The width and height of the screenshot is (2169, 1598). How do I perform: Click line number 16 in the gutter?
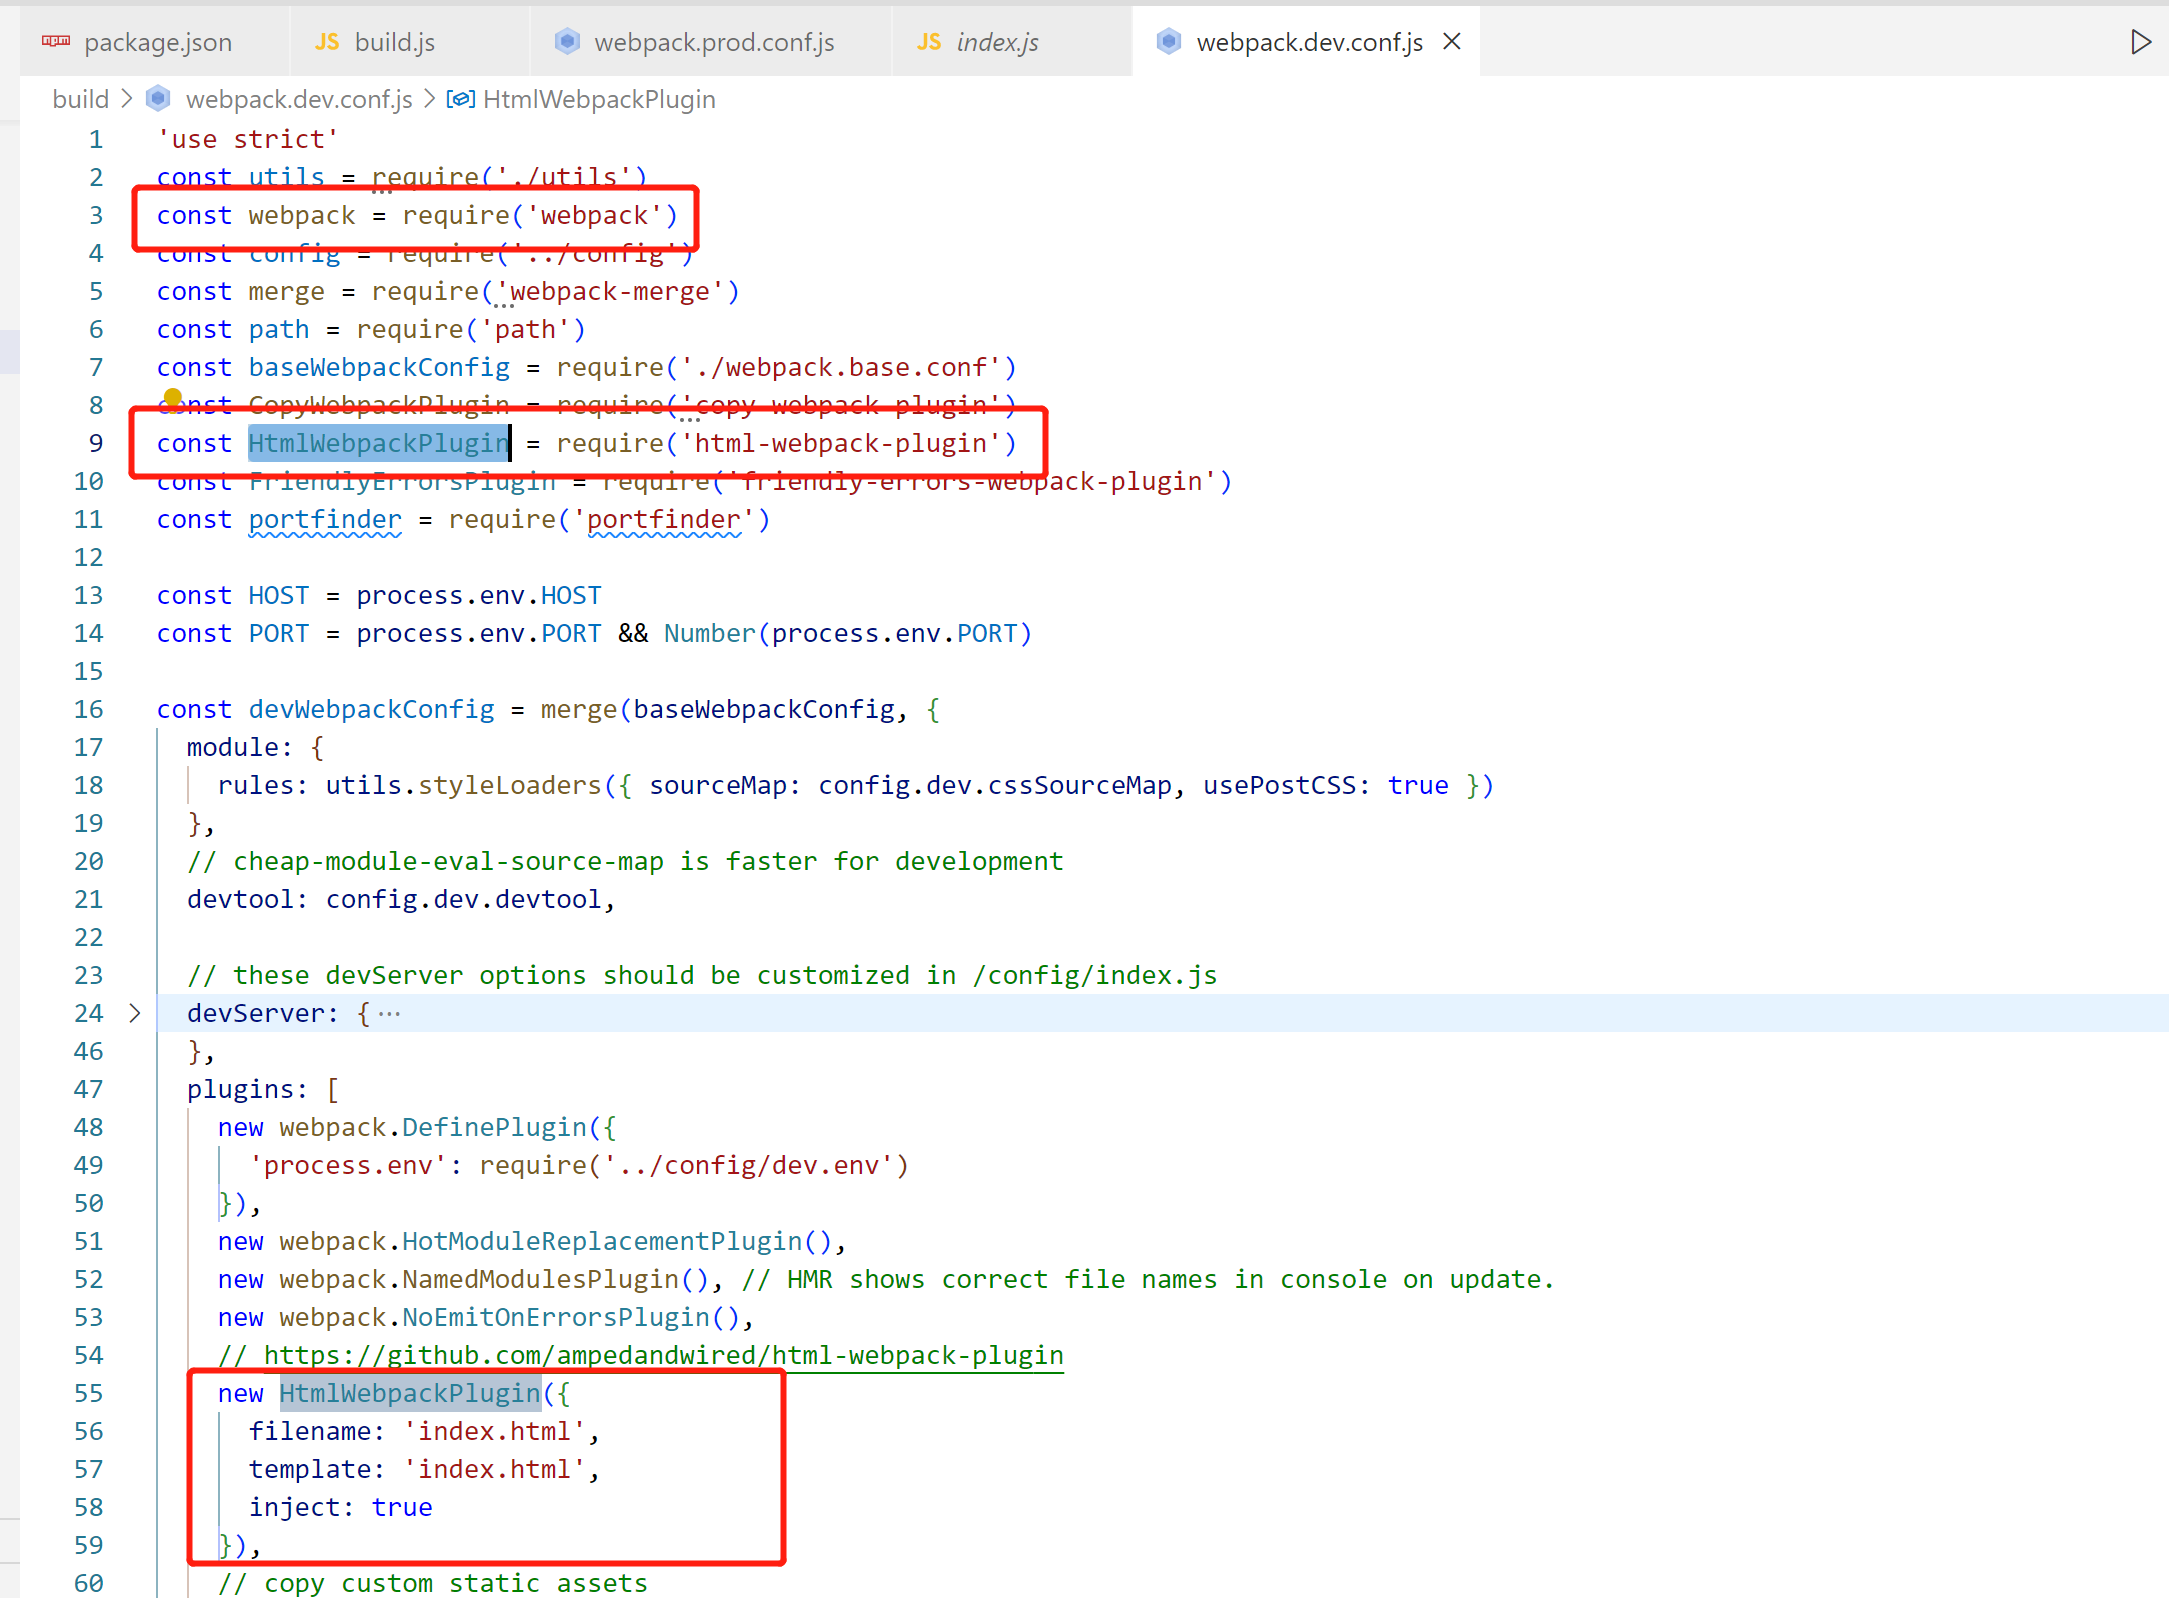(88, 709)
